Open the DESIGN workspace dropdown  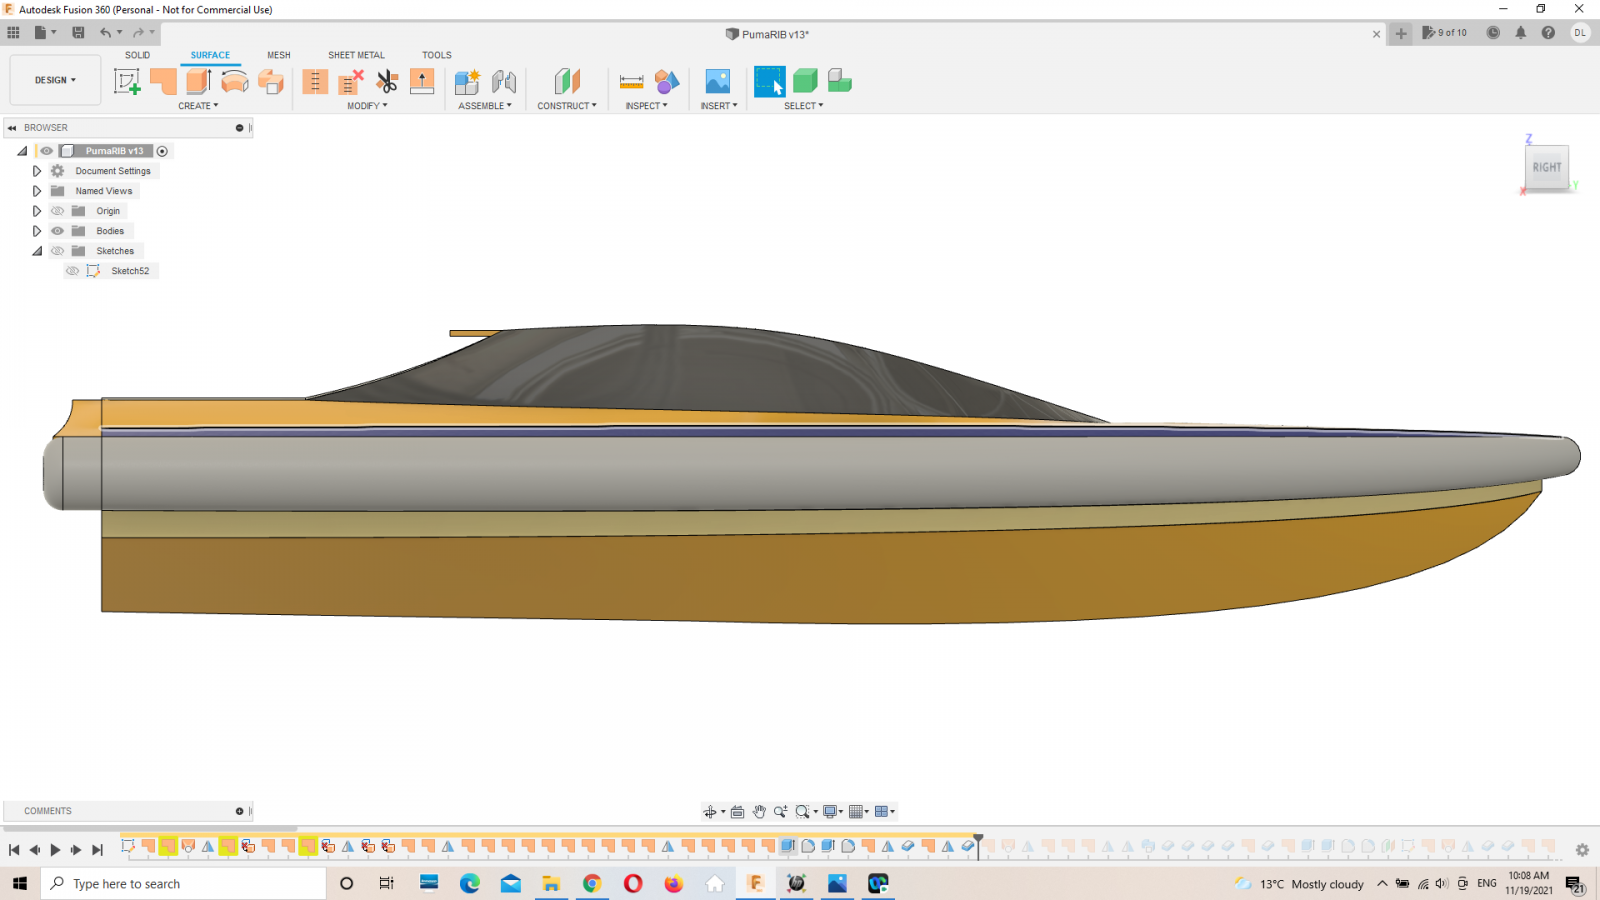point(55,80)
